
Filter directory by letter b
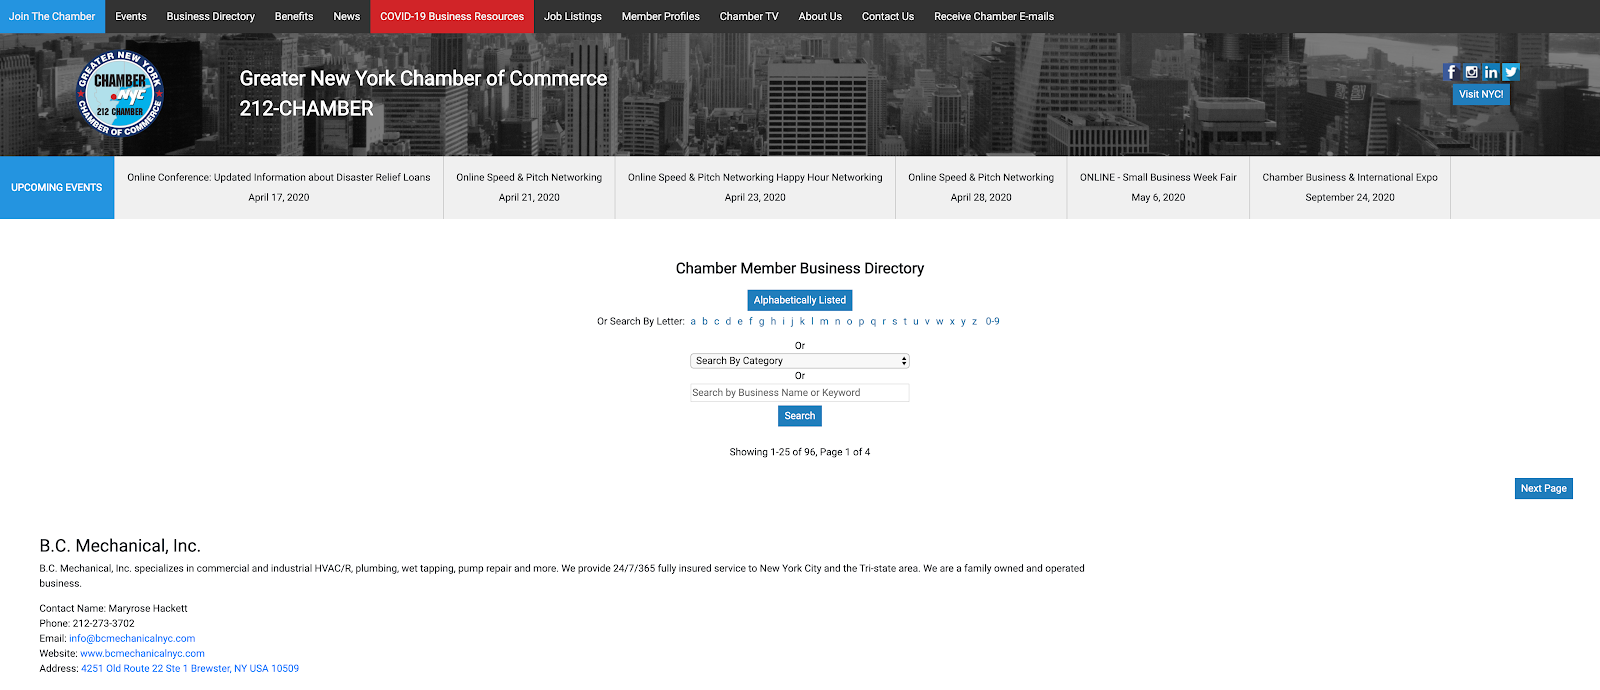(x=705, y=322)
